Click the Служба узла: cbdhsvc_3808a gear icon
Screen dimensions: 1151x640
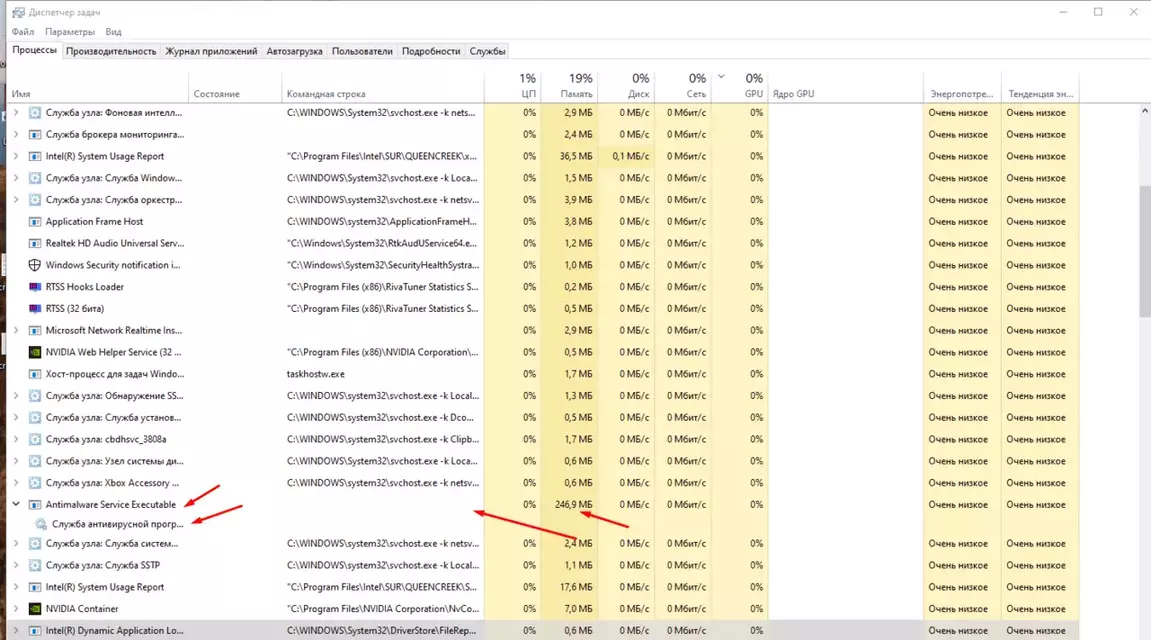click(35, 440)
